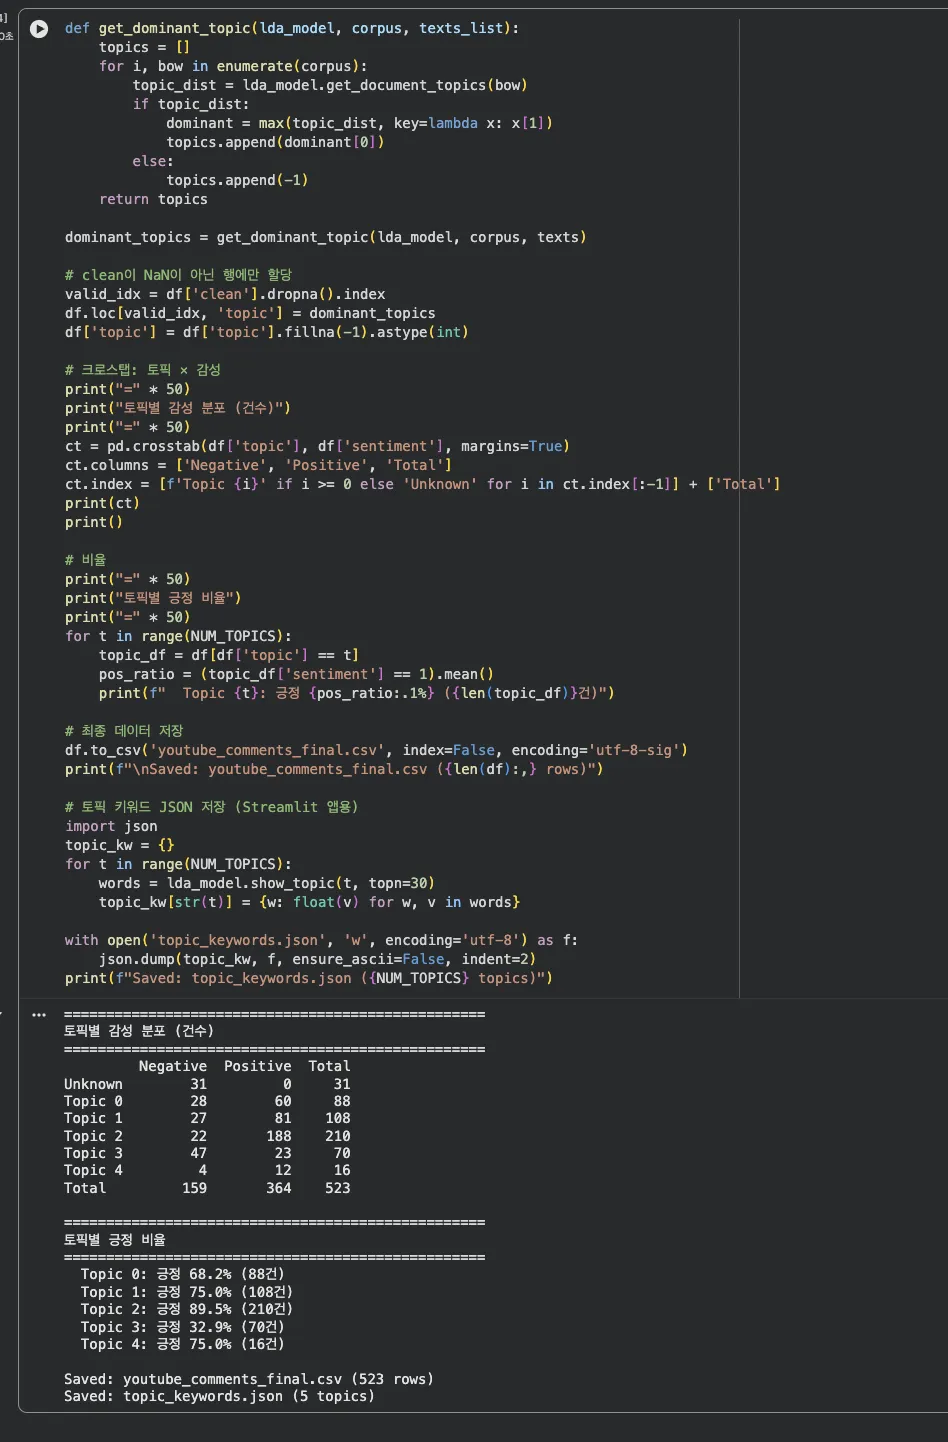Click the ellipsis output indicator

tap(39, 1014)
